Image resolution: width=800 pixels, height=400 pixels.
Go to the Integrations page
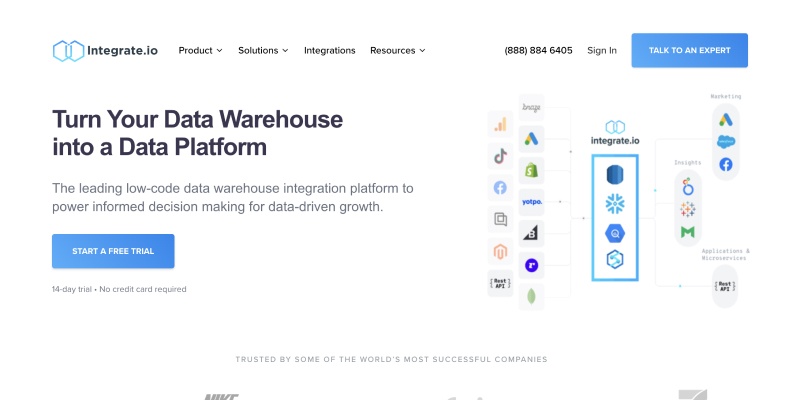[x=330, y=51]
